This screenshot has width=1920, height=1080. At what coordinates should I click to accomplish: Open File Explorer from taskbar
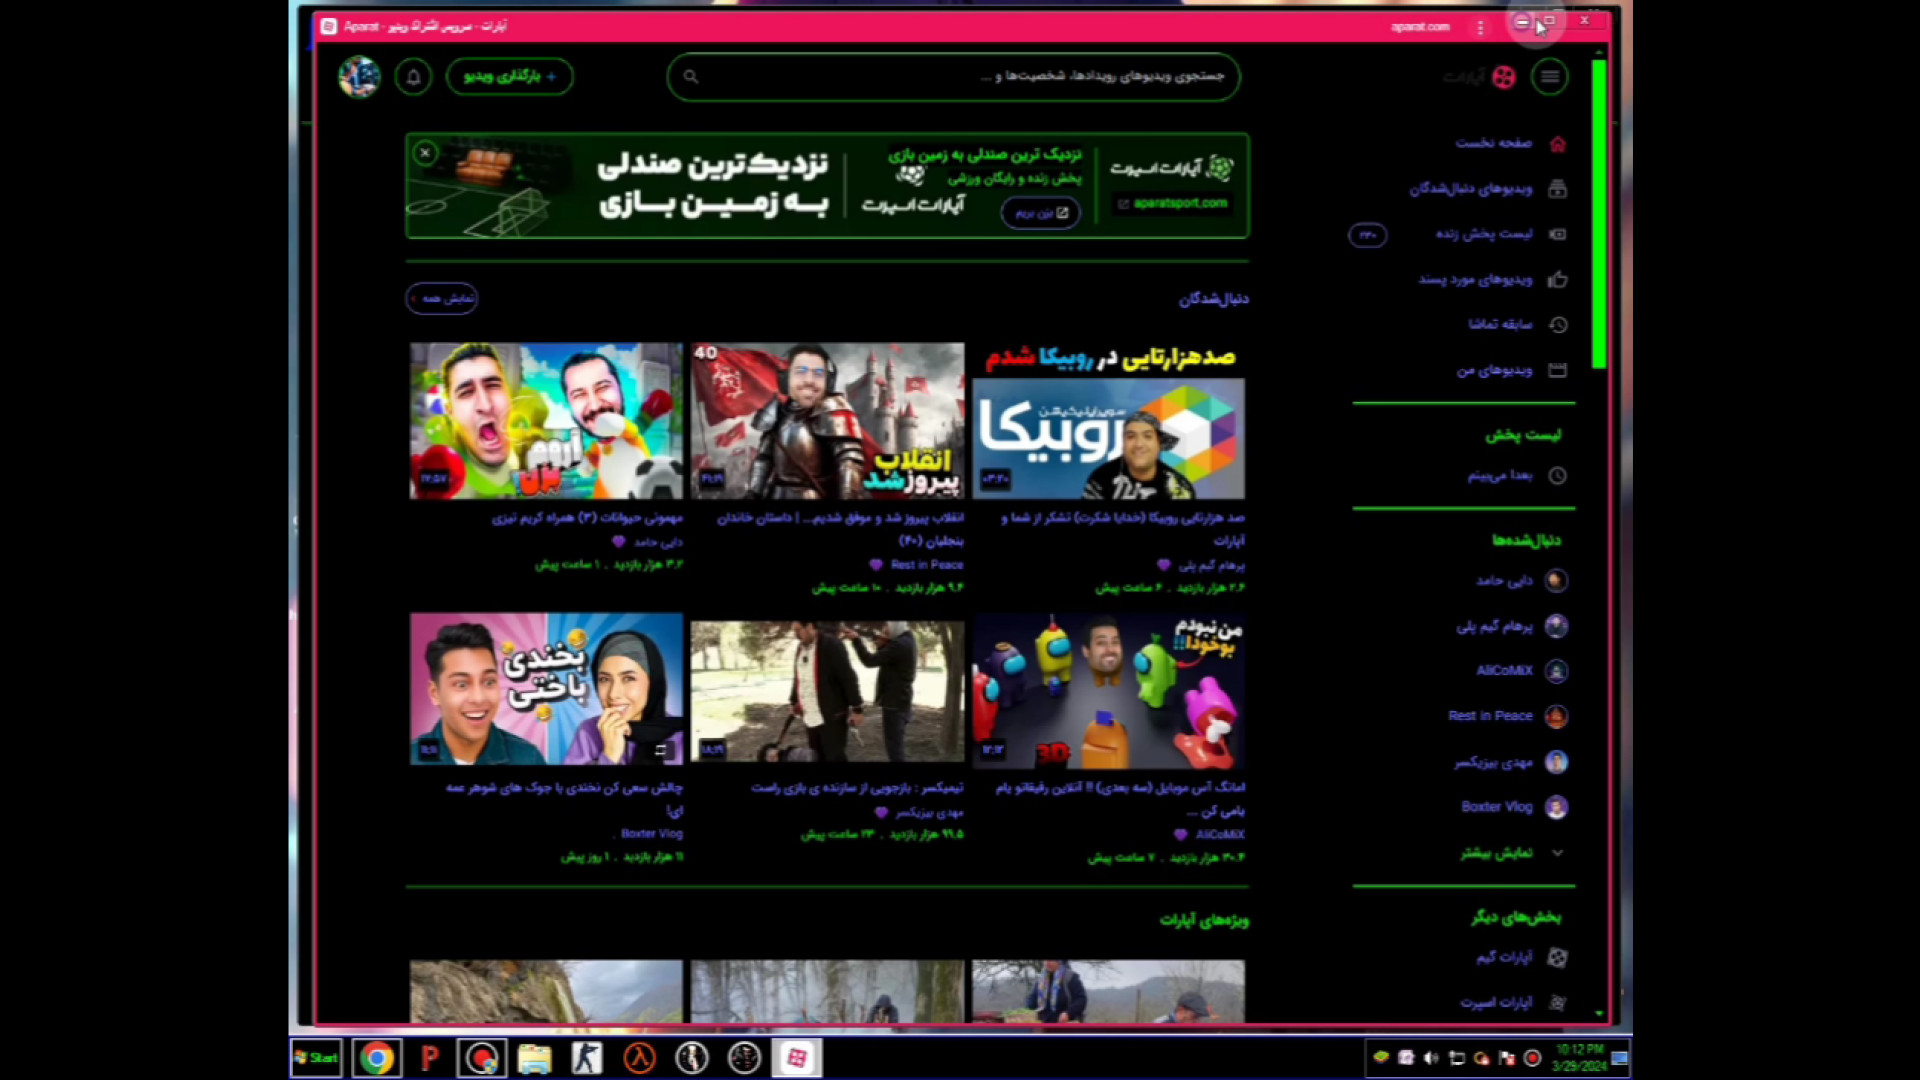(x=535, y=1058)
